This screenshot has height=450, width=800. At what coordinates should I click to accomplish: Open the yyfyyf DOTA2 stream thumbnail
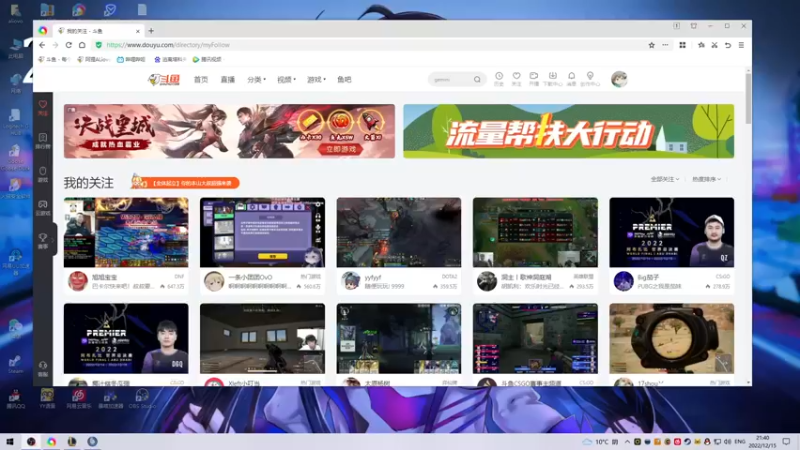click(x=398, y=233)
